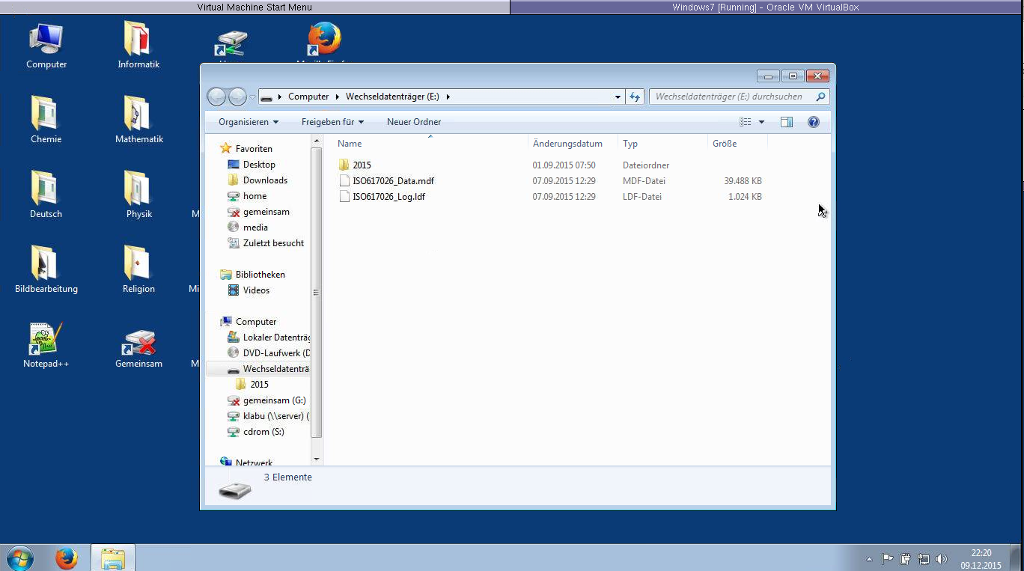Sort files by the Änderungsdatum column

[x=567, y=144]
